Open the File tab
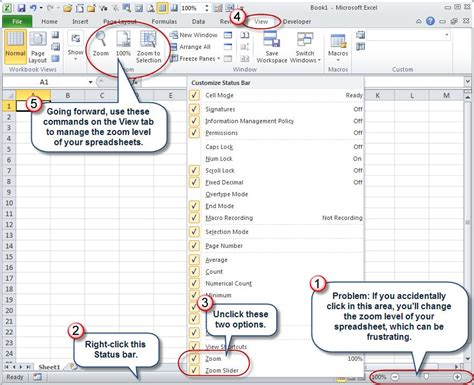Screen dimensions: 474x385 [17, 21]
